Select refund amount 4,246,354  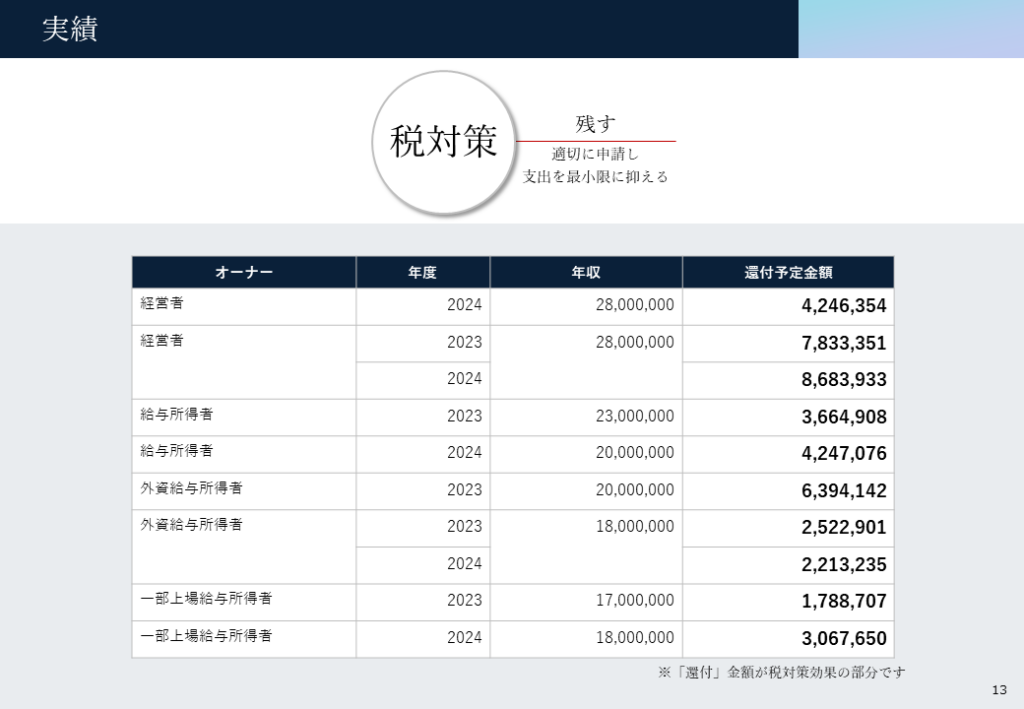(844, 306)
